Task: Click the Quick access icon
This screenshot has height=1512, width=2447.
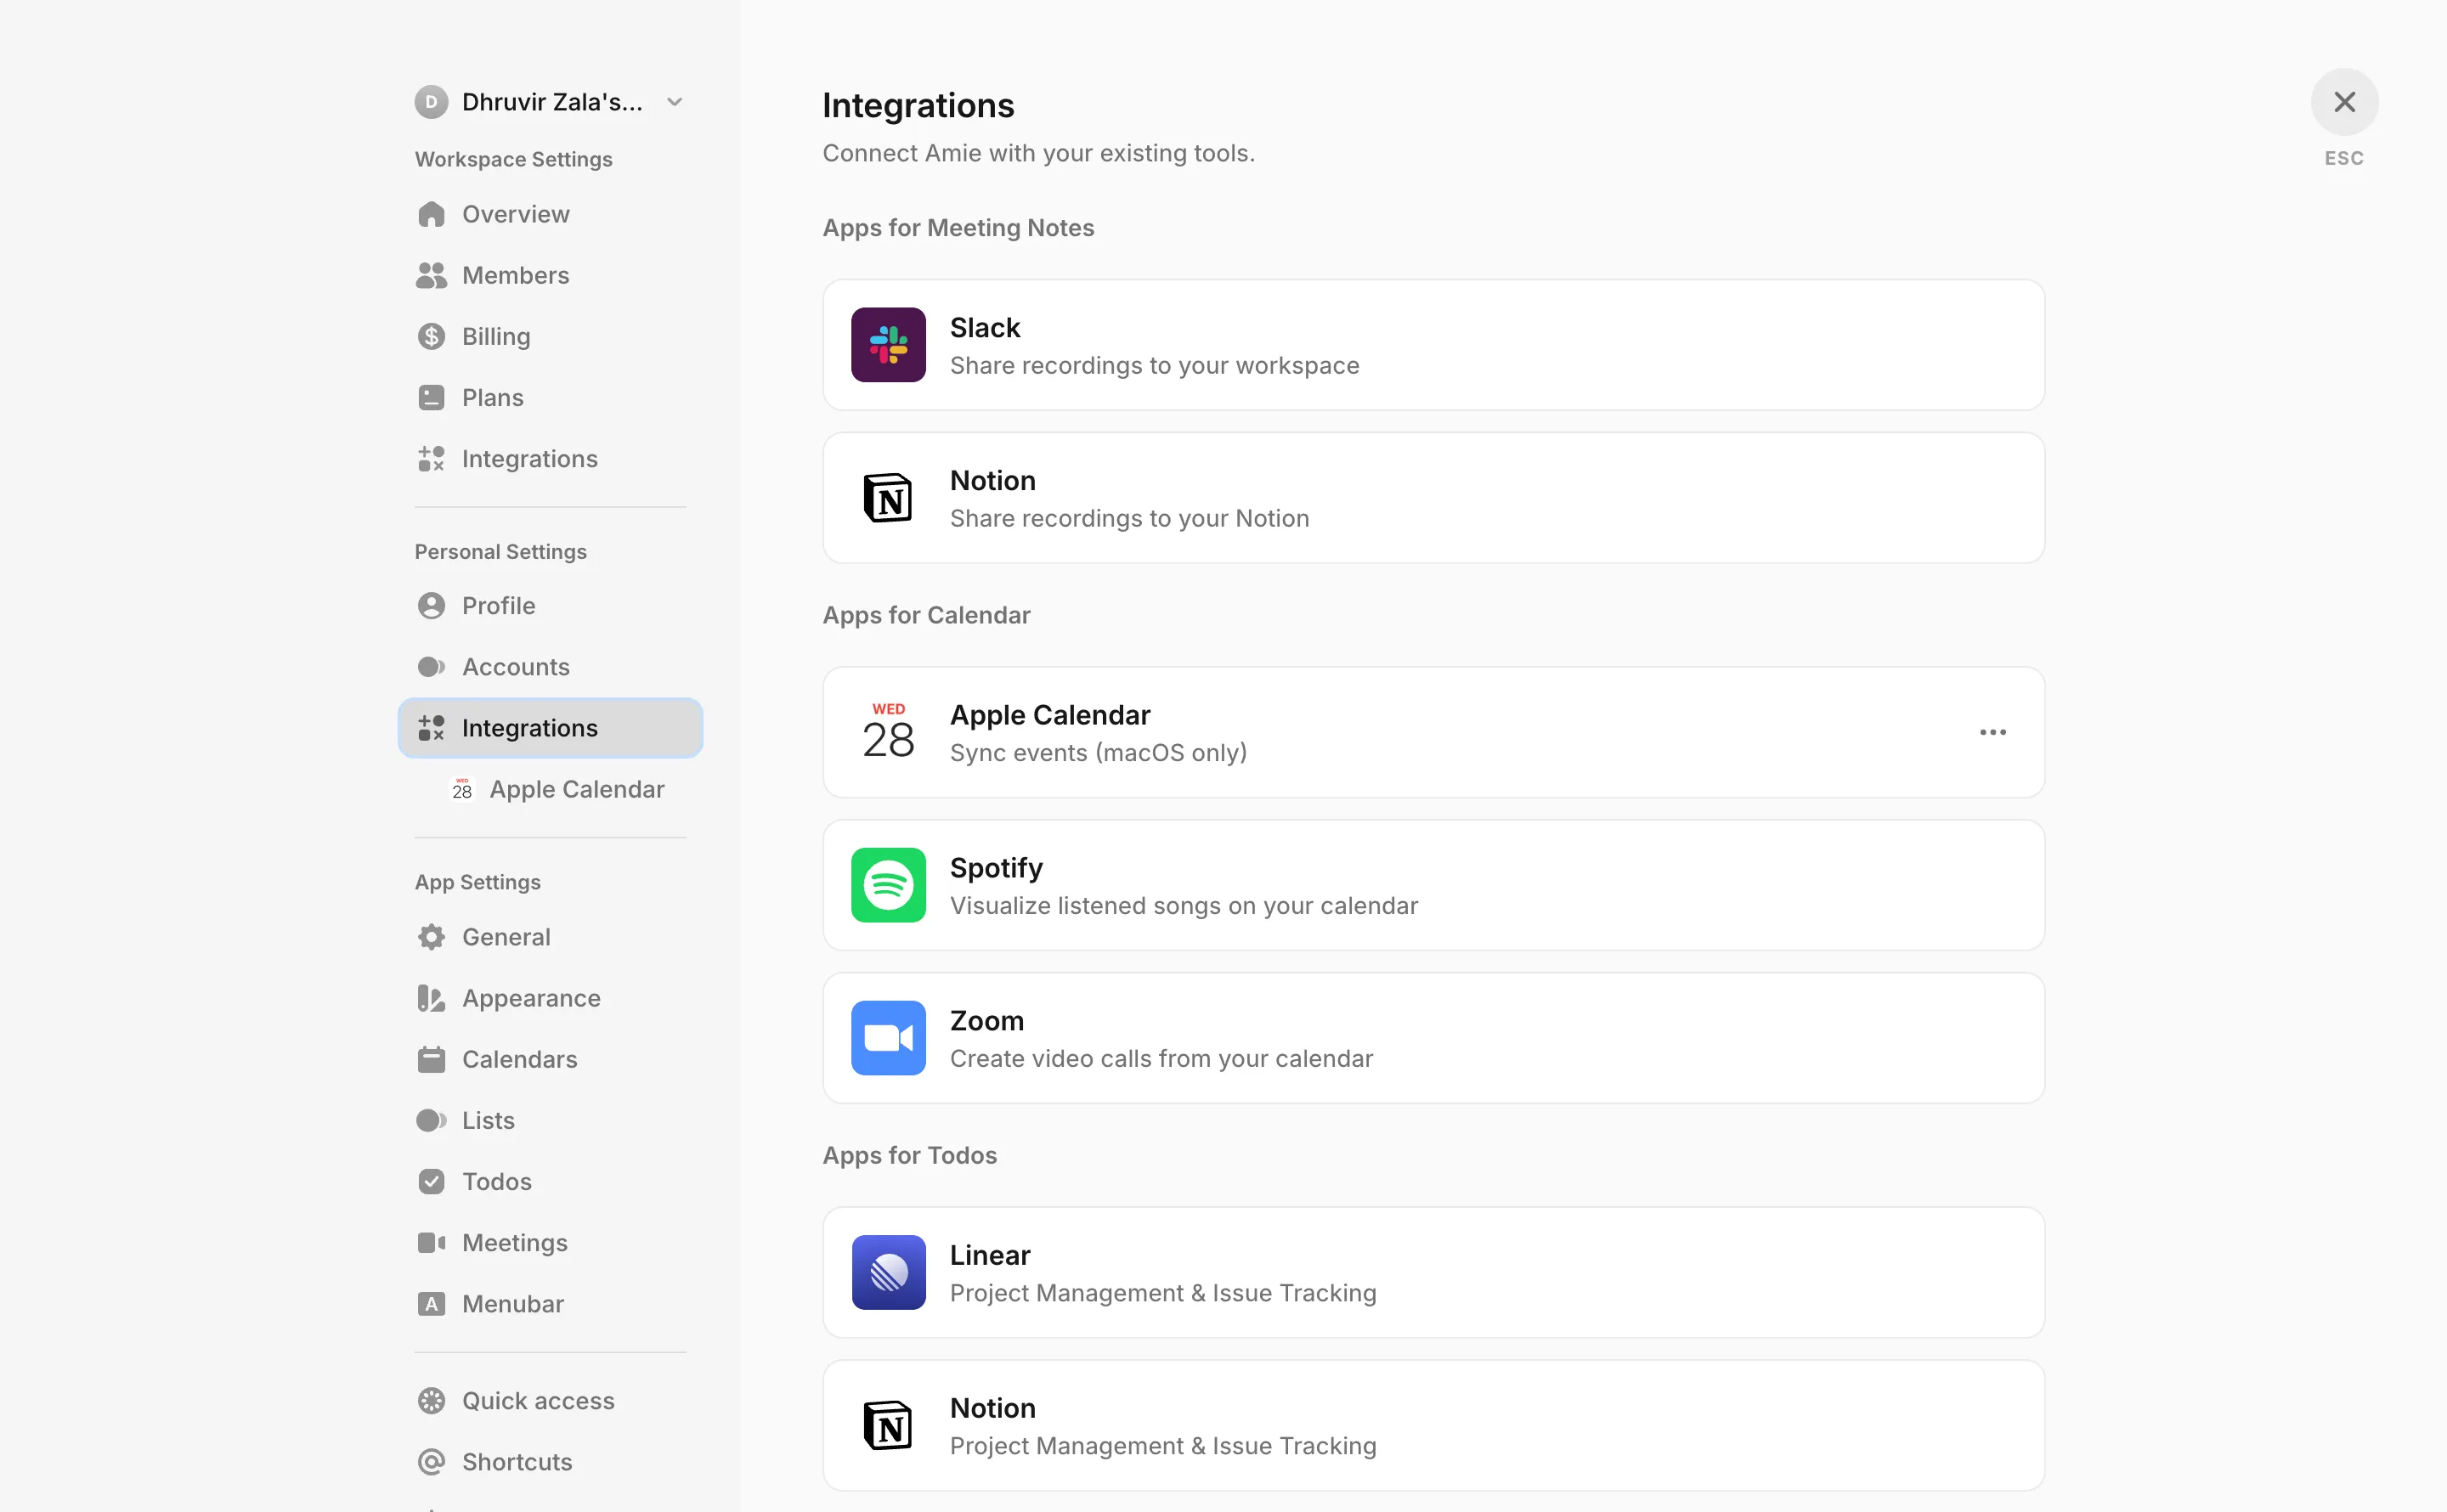Action: coord(431,1400)
